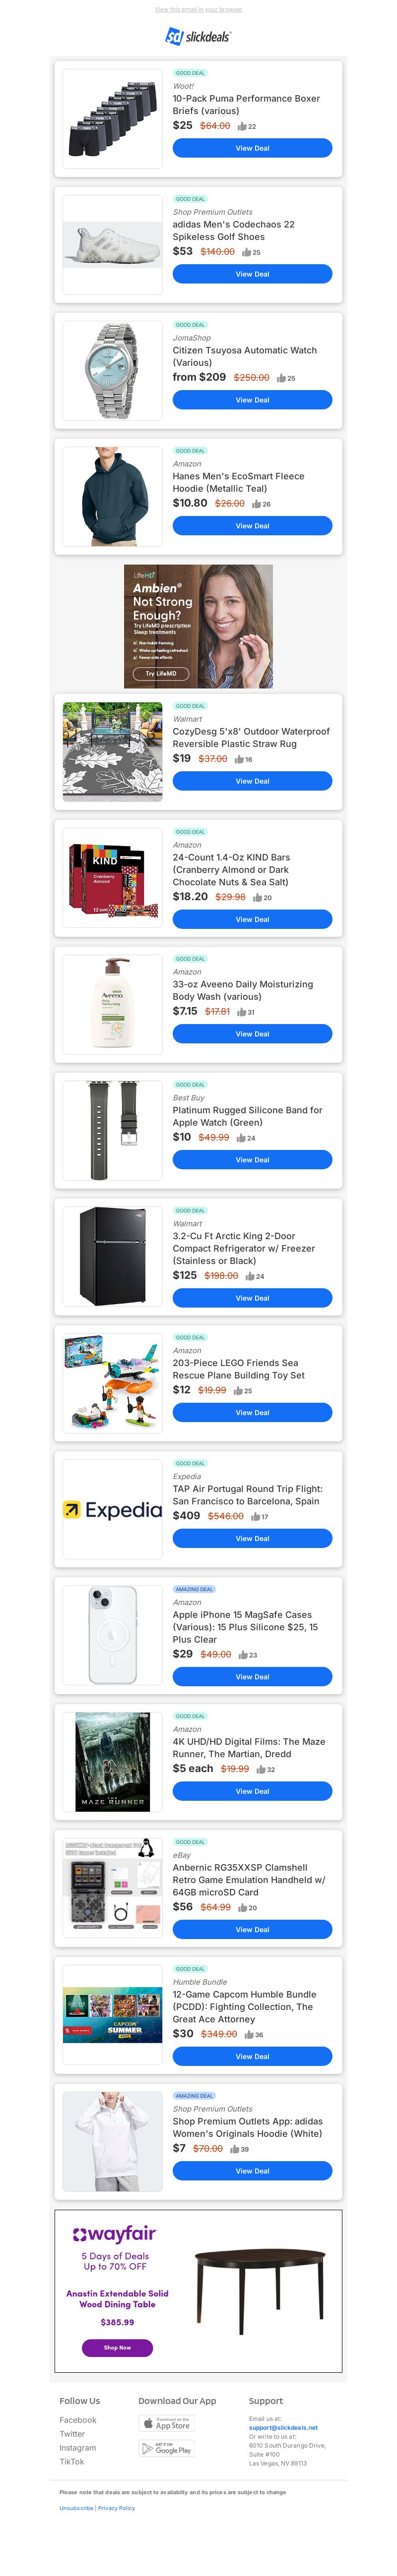This screenshot has height=2576, width=397.
Task: Open the Facebook link under Follow Us
Action: coord(78,2420)
